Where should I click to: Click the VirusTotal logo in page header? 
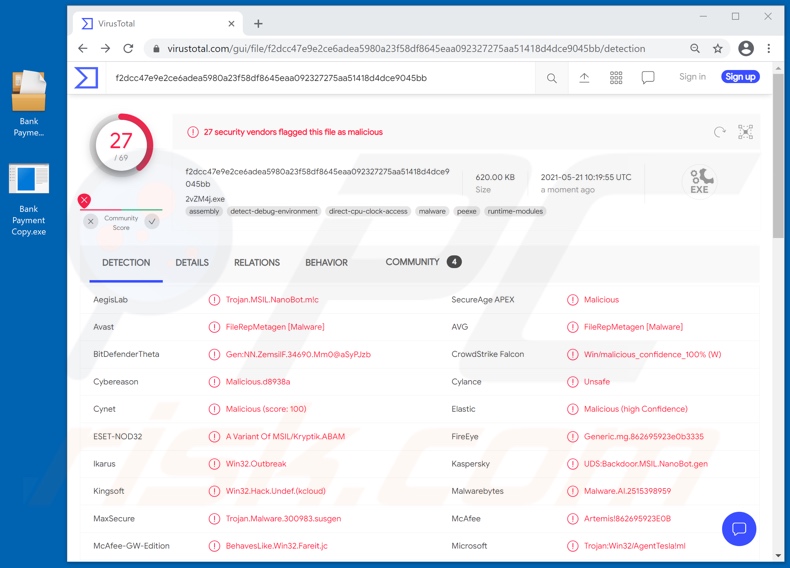pyautogui.click(x=86, y=78)
